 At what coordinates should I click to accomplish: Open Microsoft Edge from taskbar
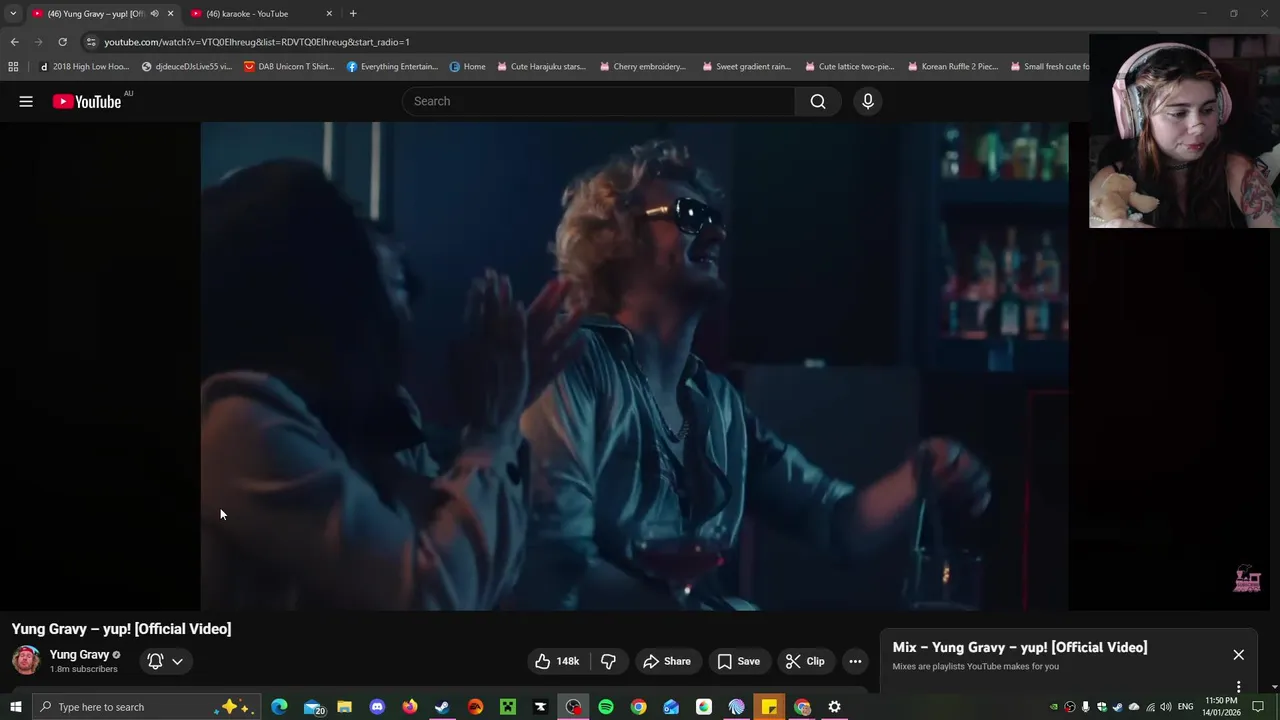pos(279,707)
